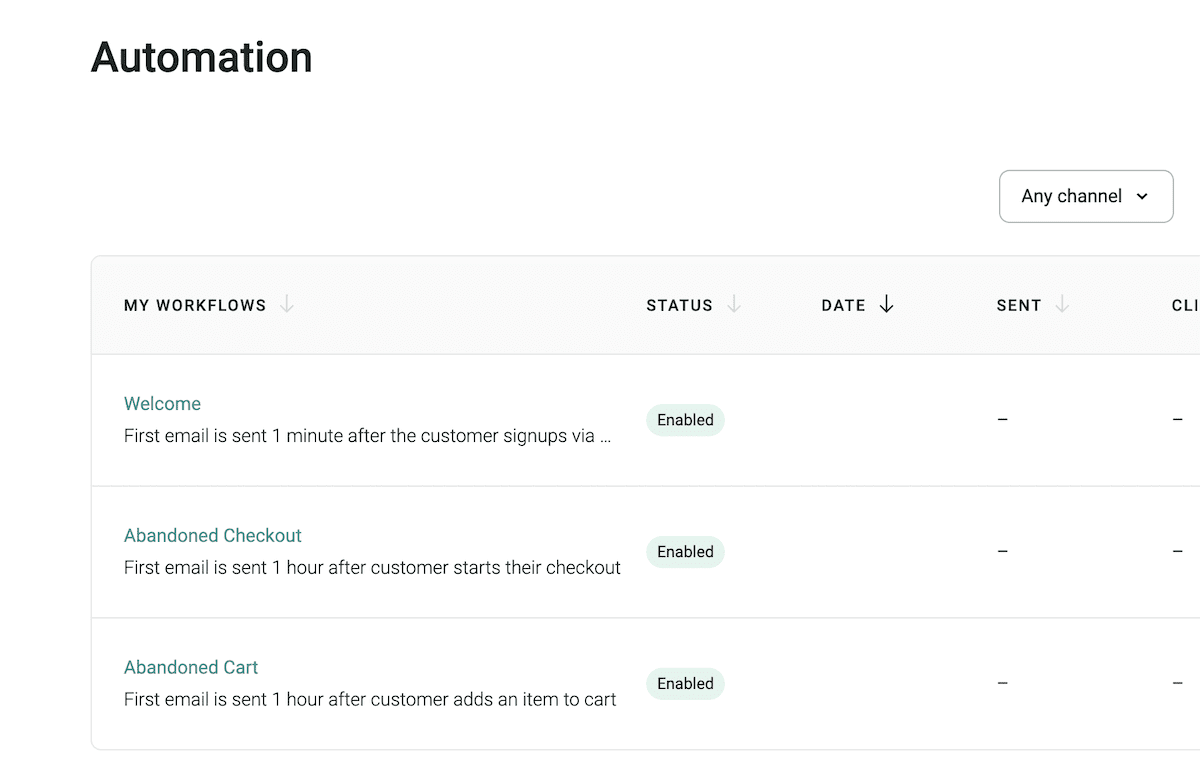
Task: Click Enabled badge in Abandoned Checkout row
Action: pyautogui.click(x=685, y=552)
